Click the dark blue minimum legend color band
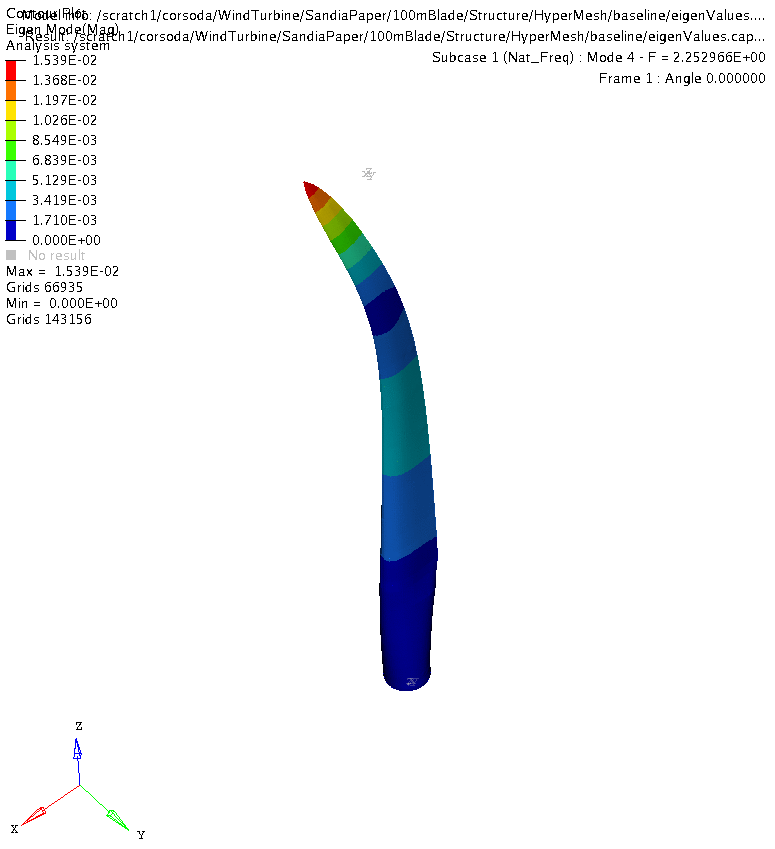 (11, 230)
